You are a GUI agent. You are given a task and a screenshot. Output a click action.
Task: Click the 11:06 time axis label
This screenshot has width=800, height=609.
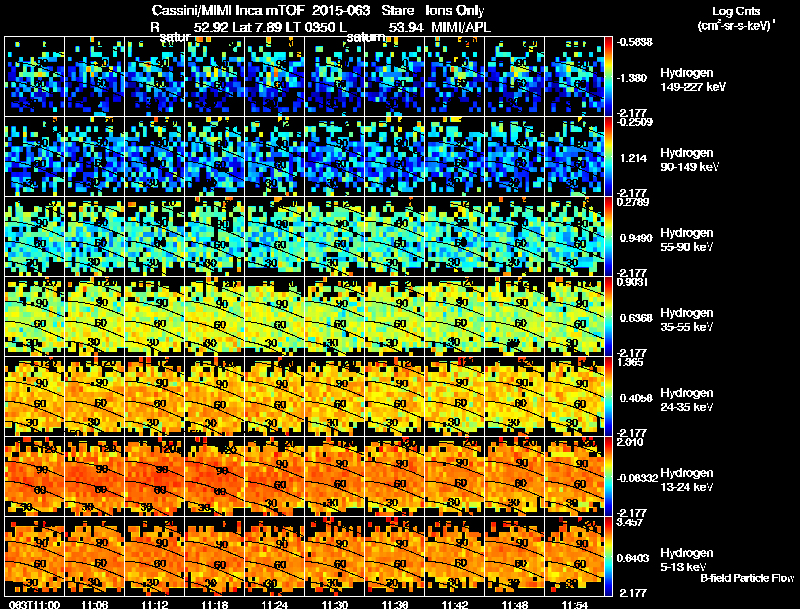(94, 605)
